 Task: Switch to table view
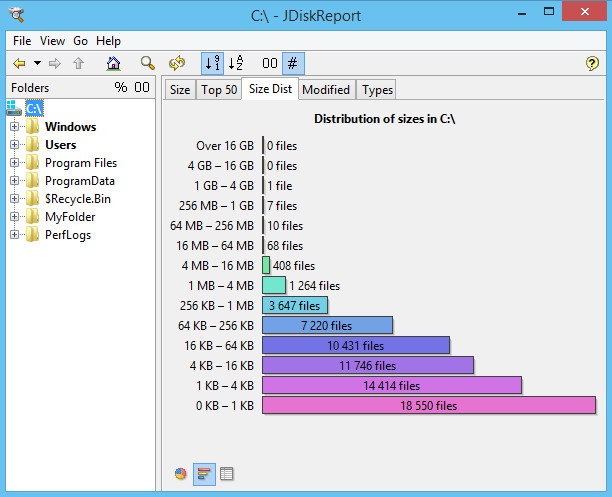[226, 474]
